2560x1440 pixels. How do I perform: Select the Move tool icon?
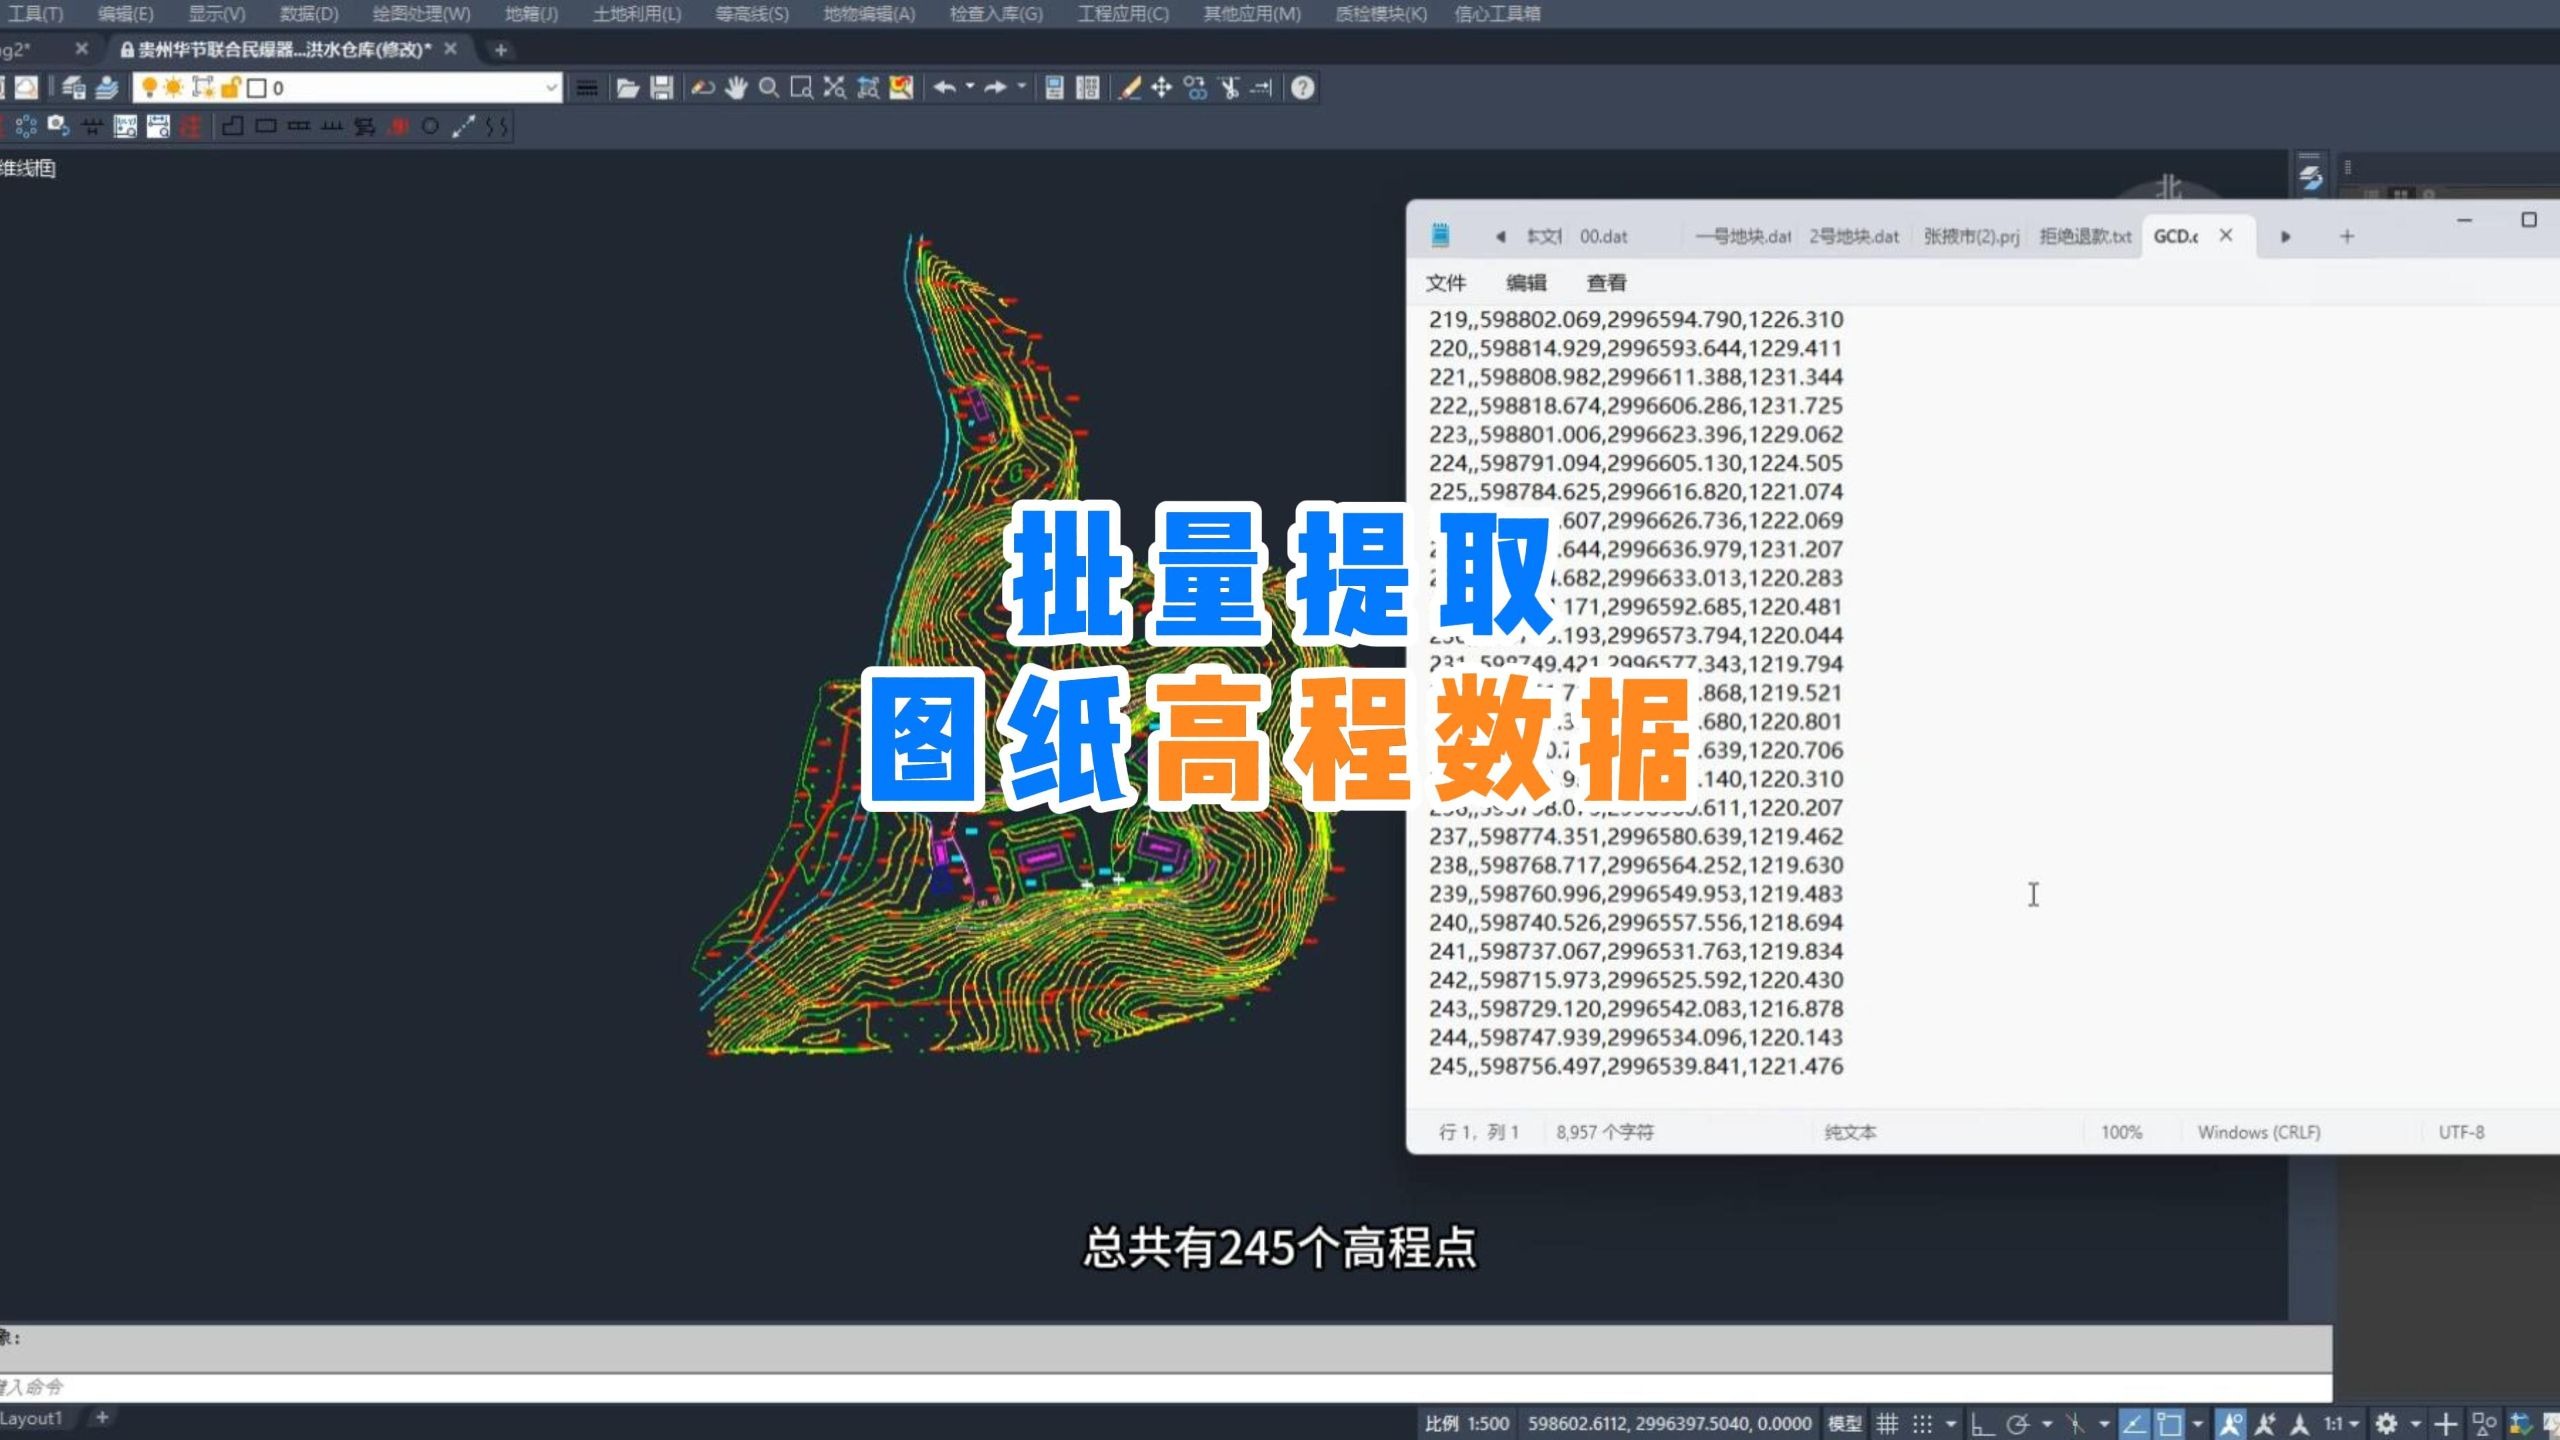click(x=1163, y=88)
